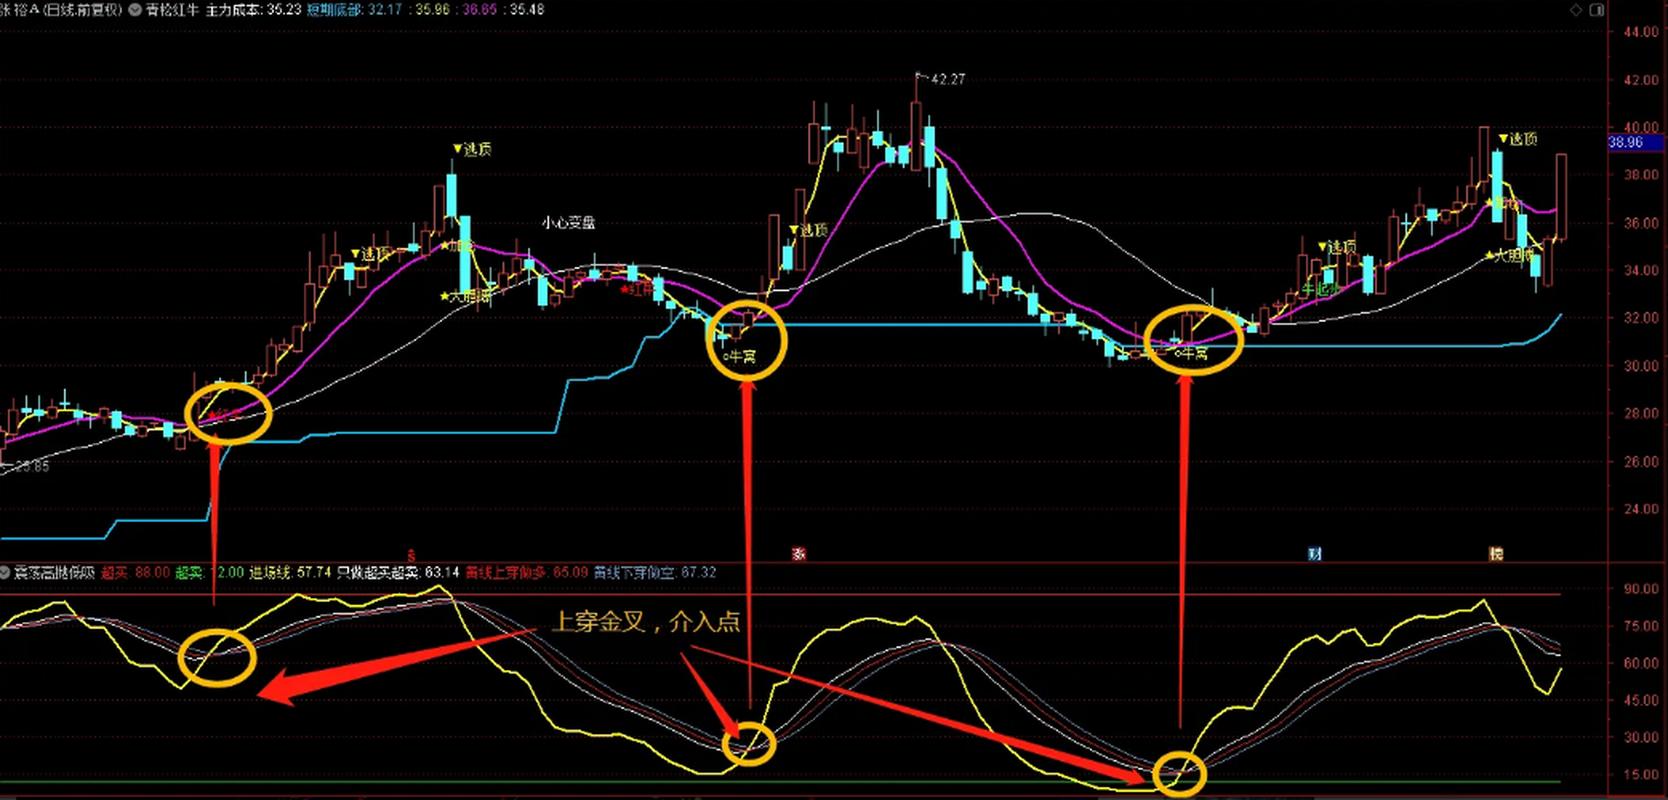Click the leftmost red 'S' marker on time axis
Screen dimensions: 1668x800
[x=410, y=554]
